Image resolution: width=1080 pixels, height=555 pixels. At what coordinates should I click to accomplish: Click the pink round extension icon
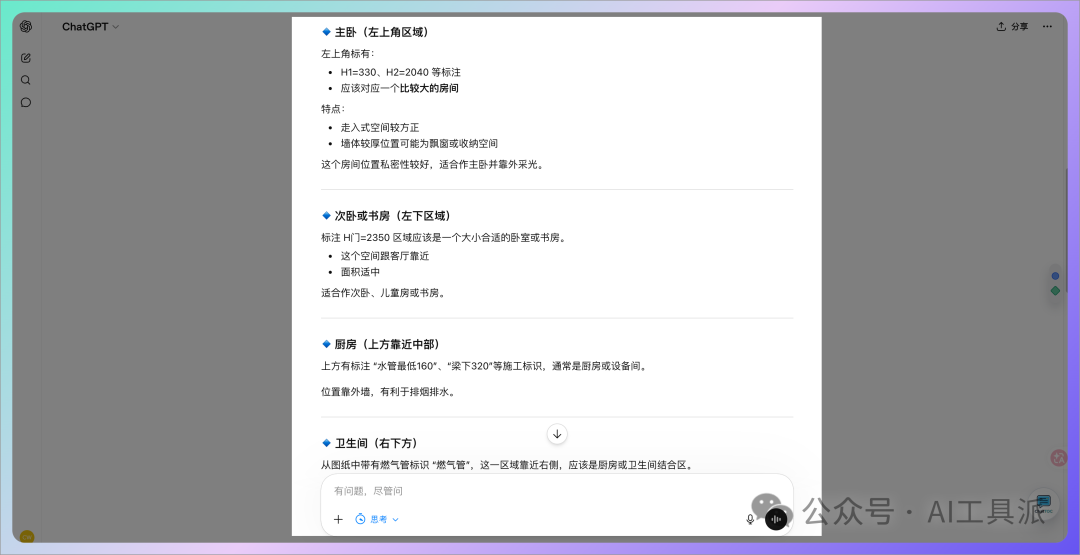click(1059, 457)
